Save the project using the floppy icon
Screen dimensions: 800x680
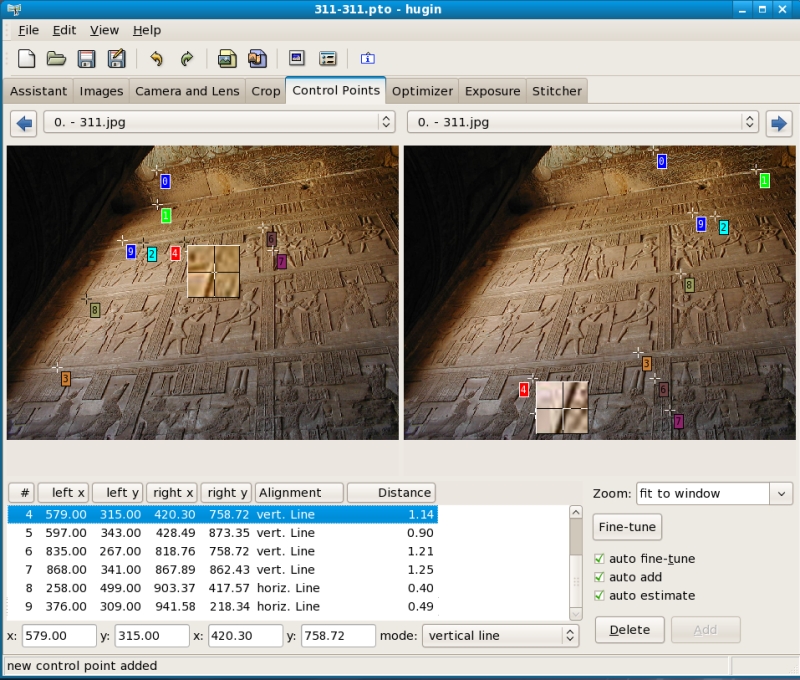(x=86, y=59)
